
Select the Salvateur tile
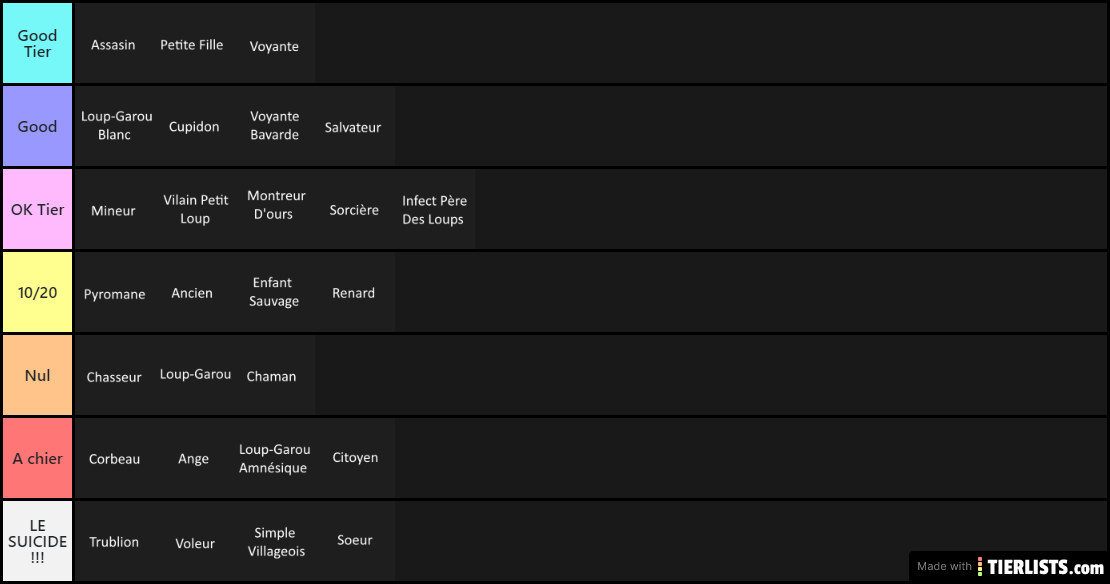pyautogui.click(x=355, y=126)
